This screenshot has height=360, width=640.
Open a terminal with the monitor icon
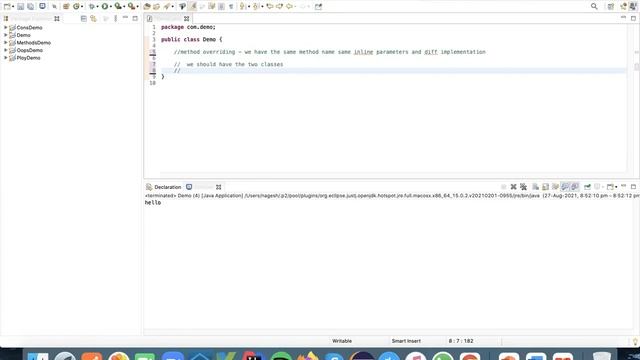click(42, 6)
